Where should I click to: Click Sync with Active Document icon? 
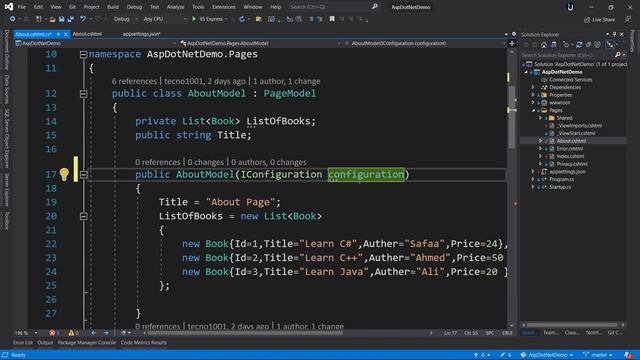[x=579, y=45]
